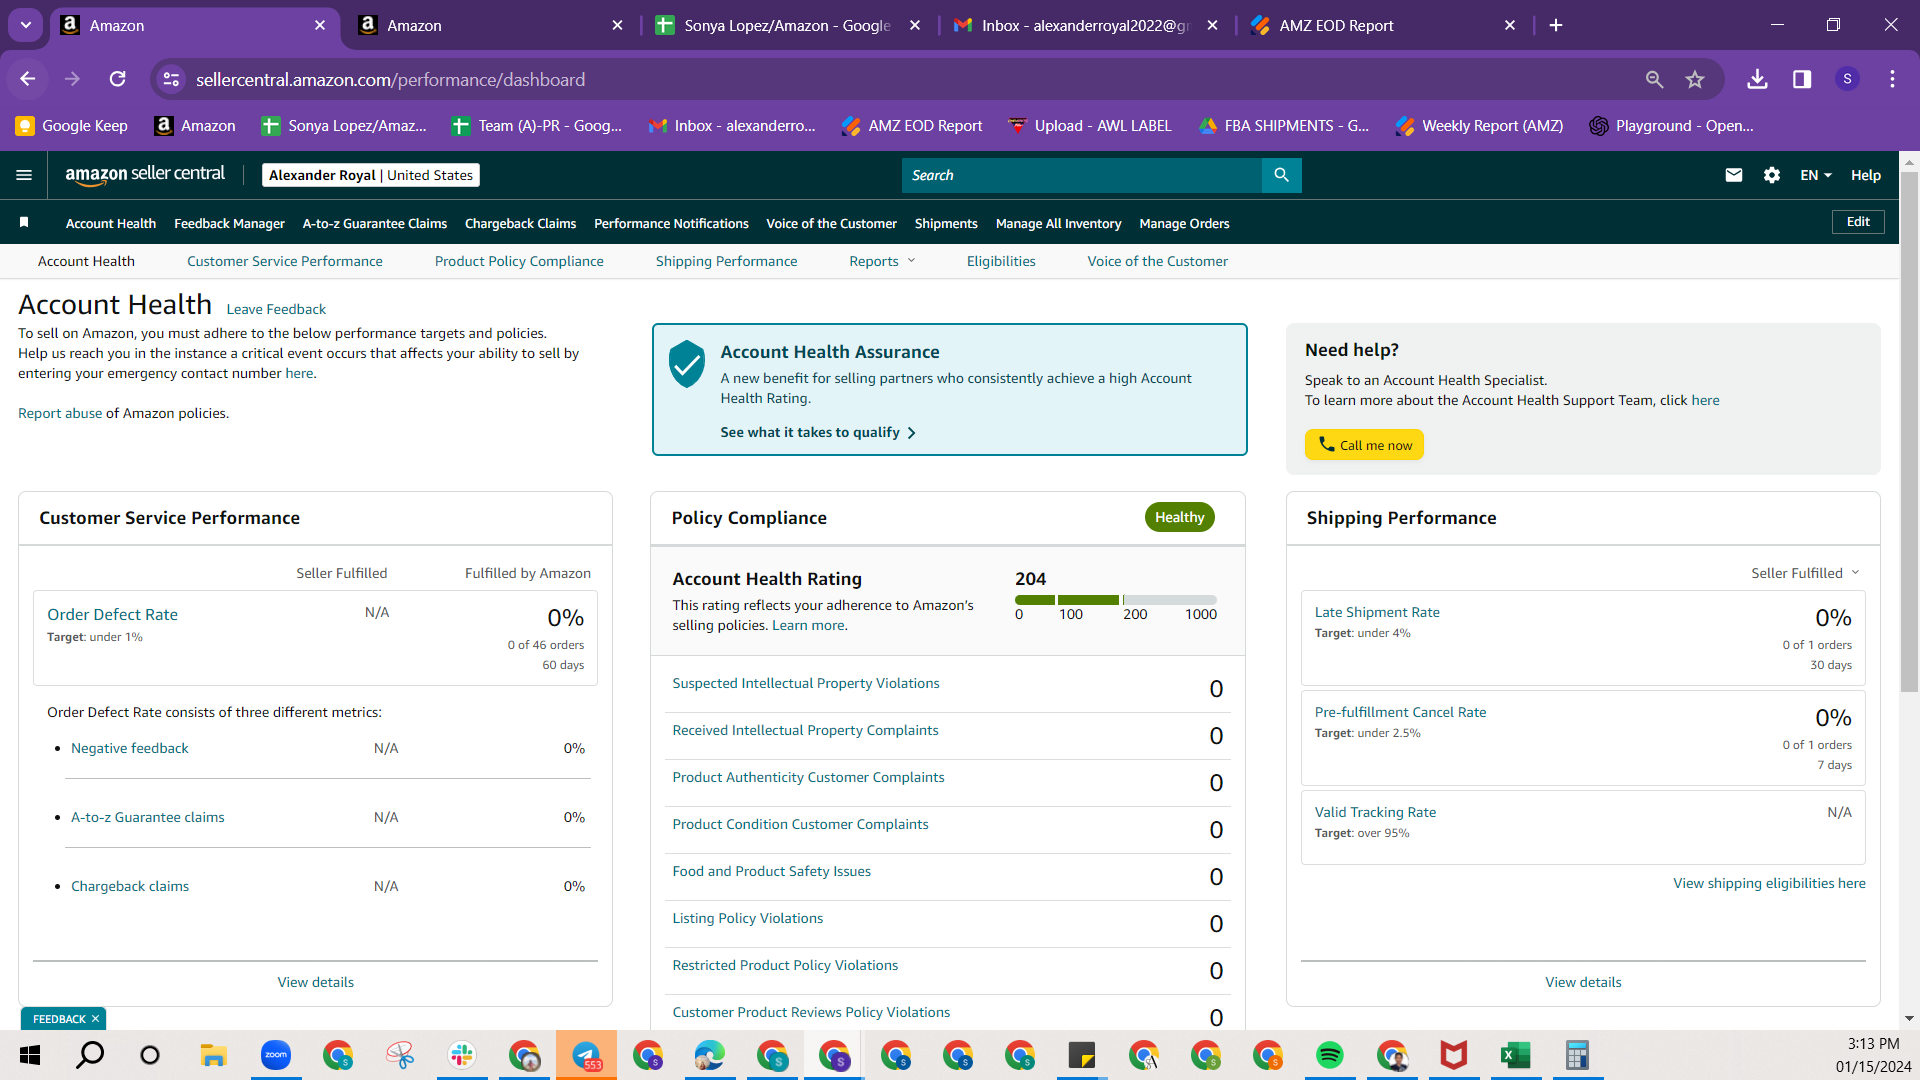
Task: Expand the Reports dropdown menu
Action: point(882,261)
